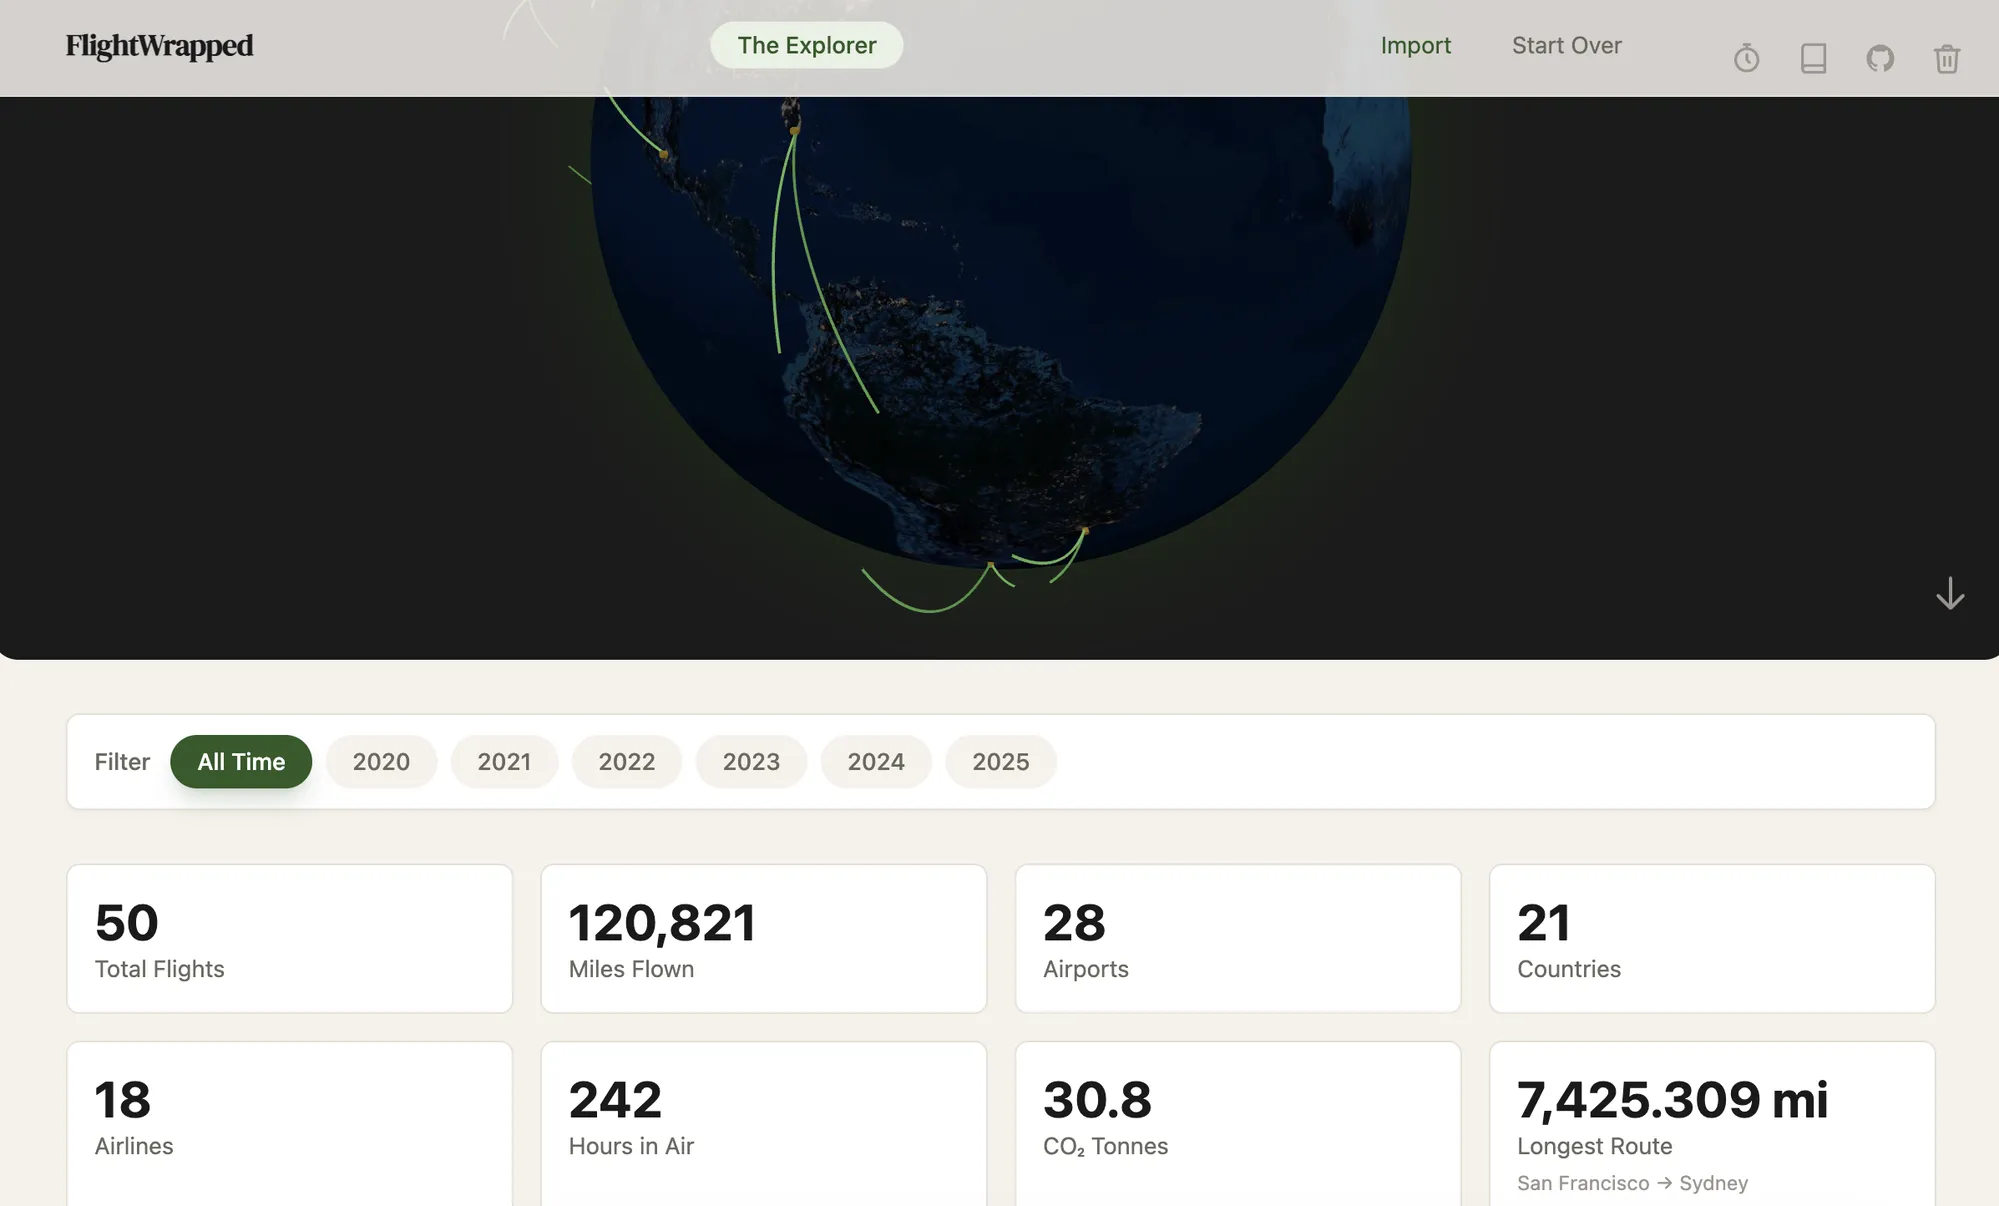
Task: Show flights from 2025
Action: pyautogui.click(x=1000, y=761)
